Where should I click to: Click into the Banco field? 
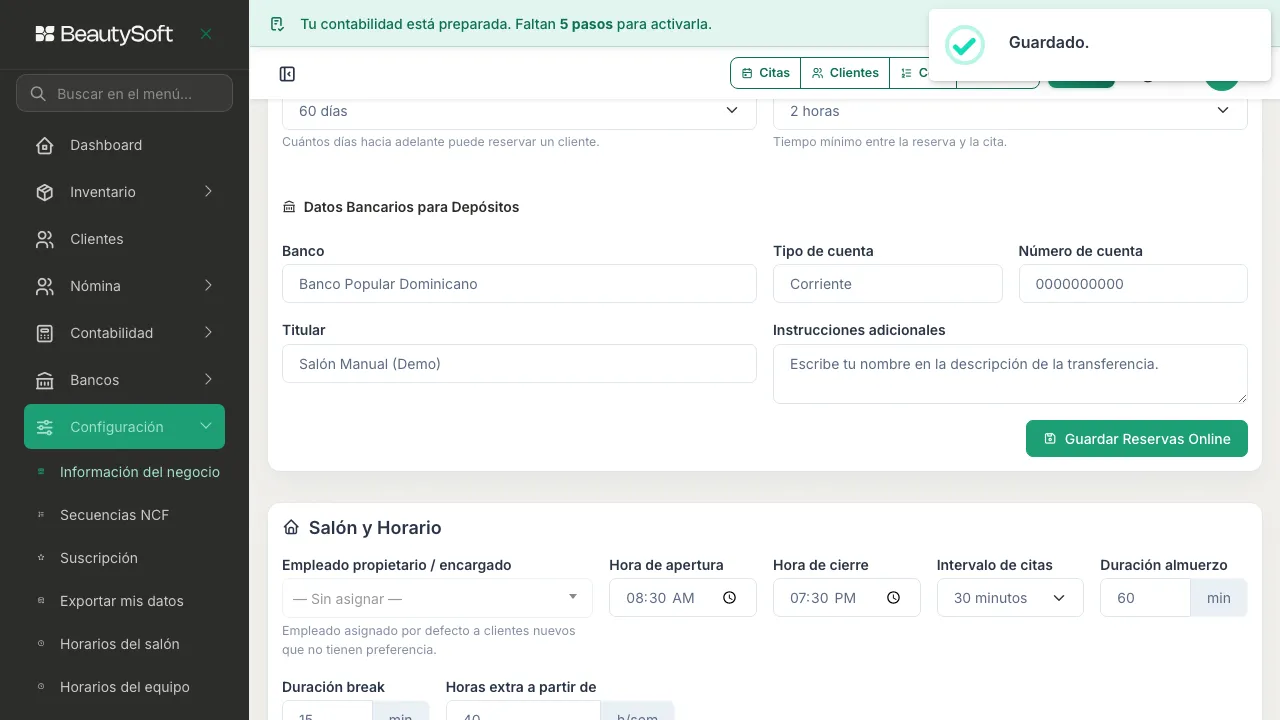pyautogui.click(x=519, y=284)
